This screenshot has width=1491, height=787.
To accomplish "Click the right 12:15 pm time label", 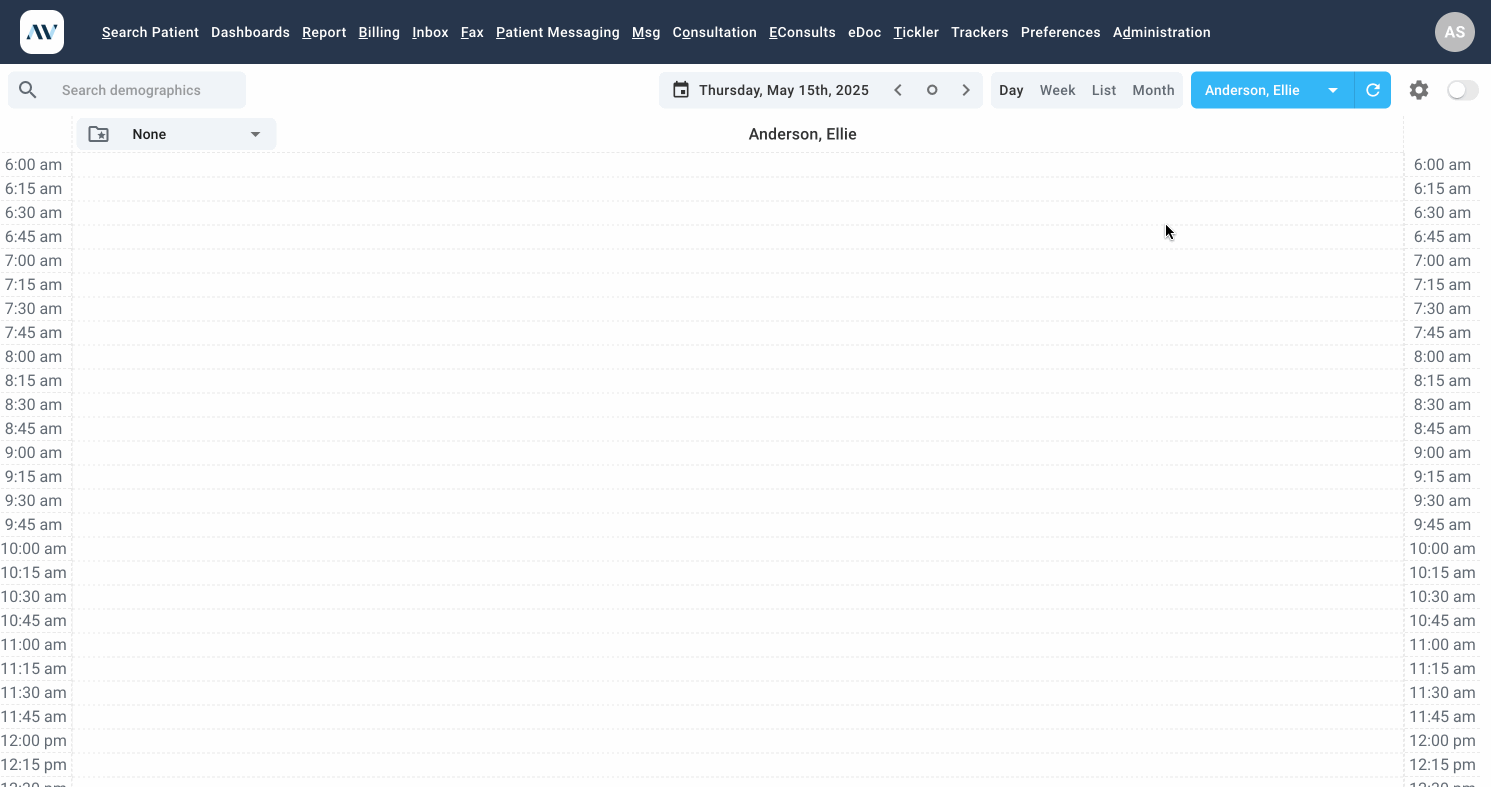I will click(x=1442, y=765).
